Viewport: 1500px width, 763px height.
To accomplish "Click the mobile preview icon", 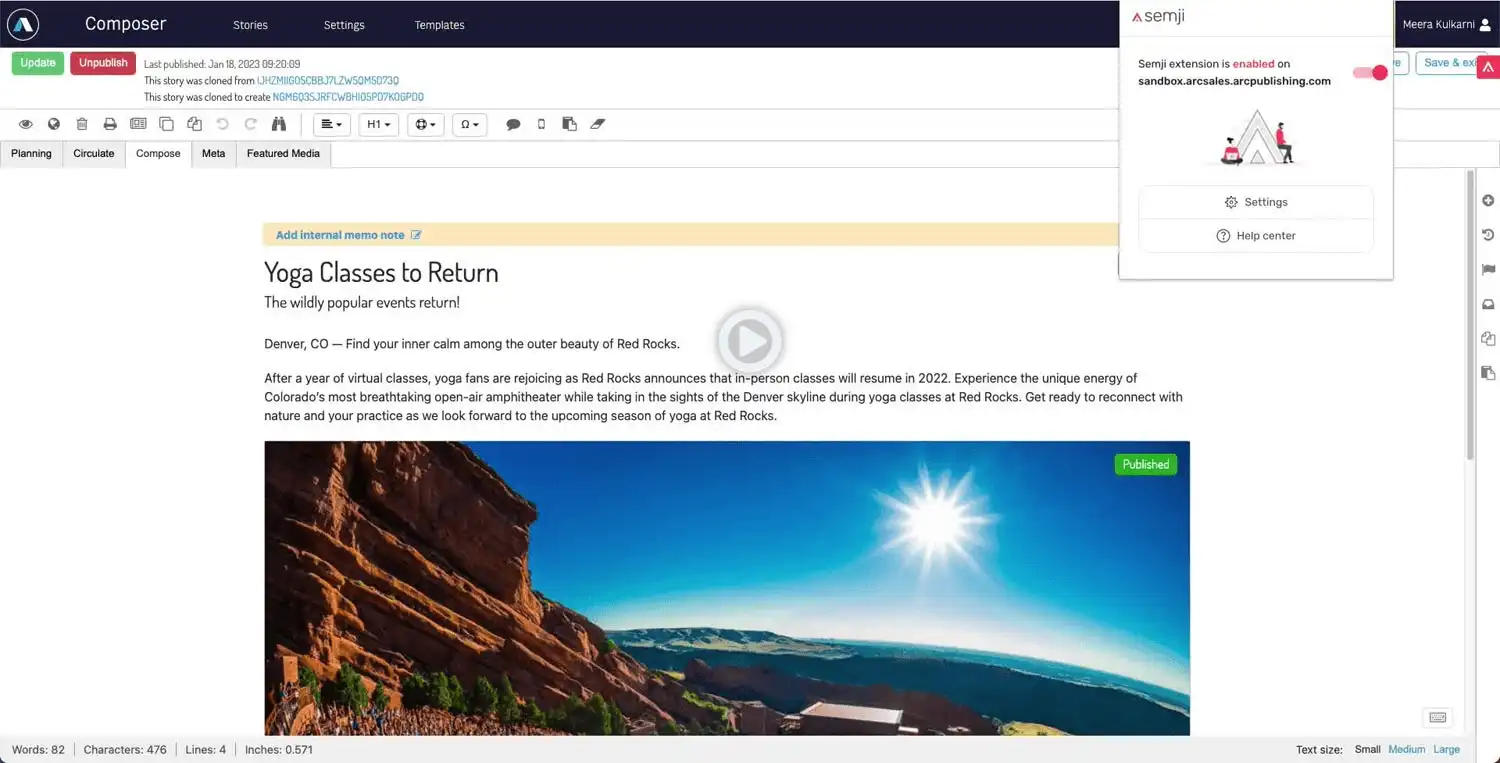I will coord(541,124).
